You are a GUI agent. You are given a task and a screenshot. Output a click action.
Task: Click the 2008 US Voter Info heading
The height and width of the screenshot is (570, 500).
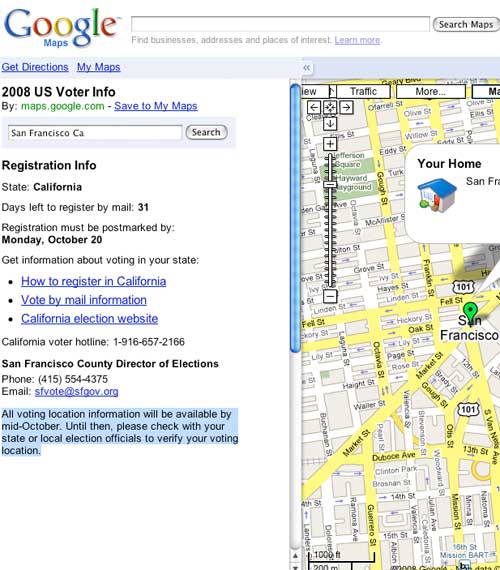tap(59, 92)
